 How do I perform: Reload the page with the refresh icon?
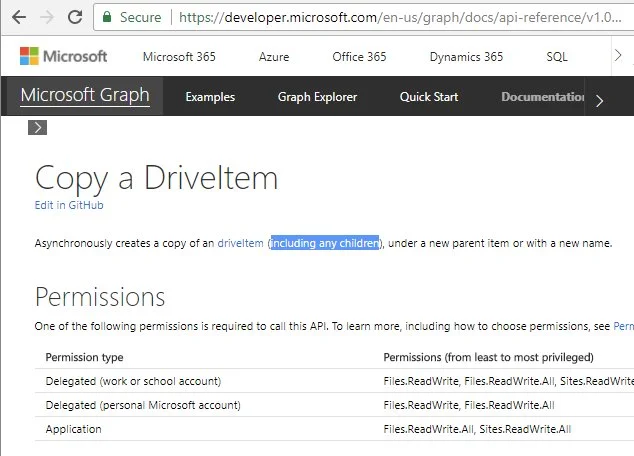75,18
